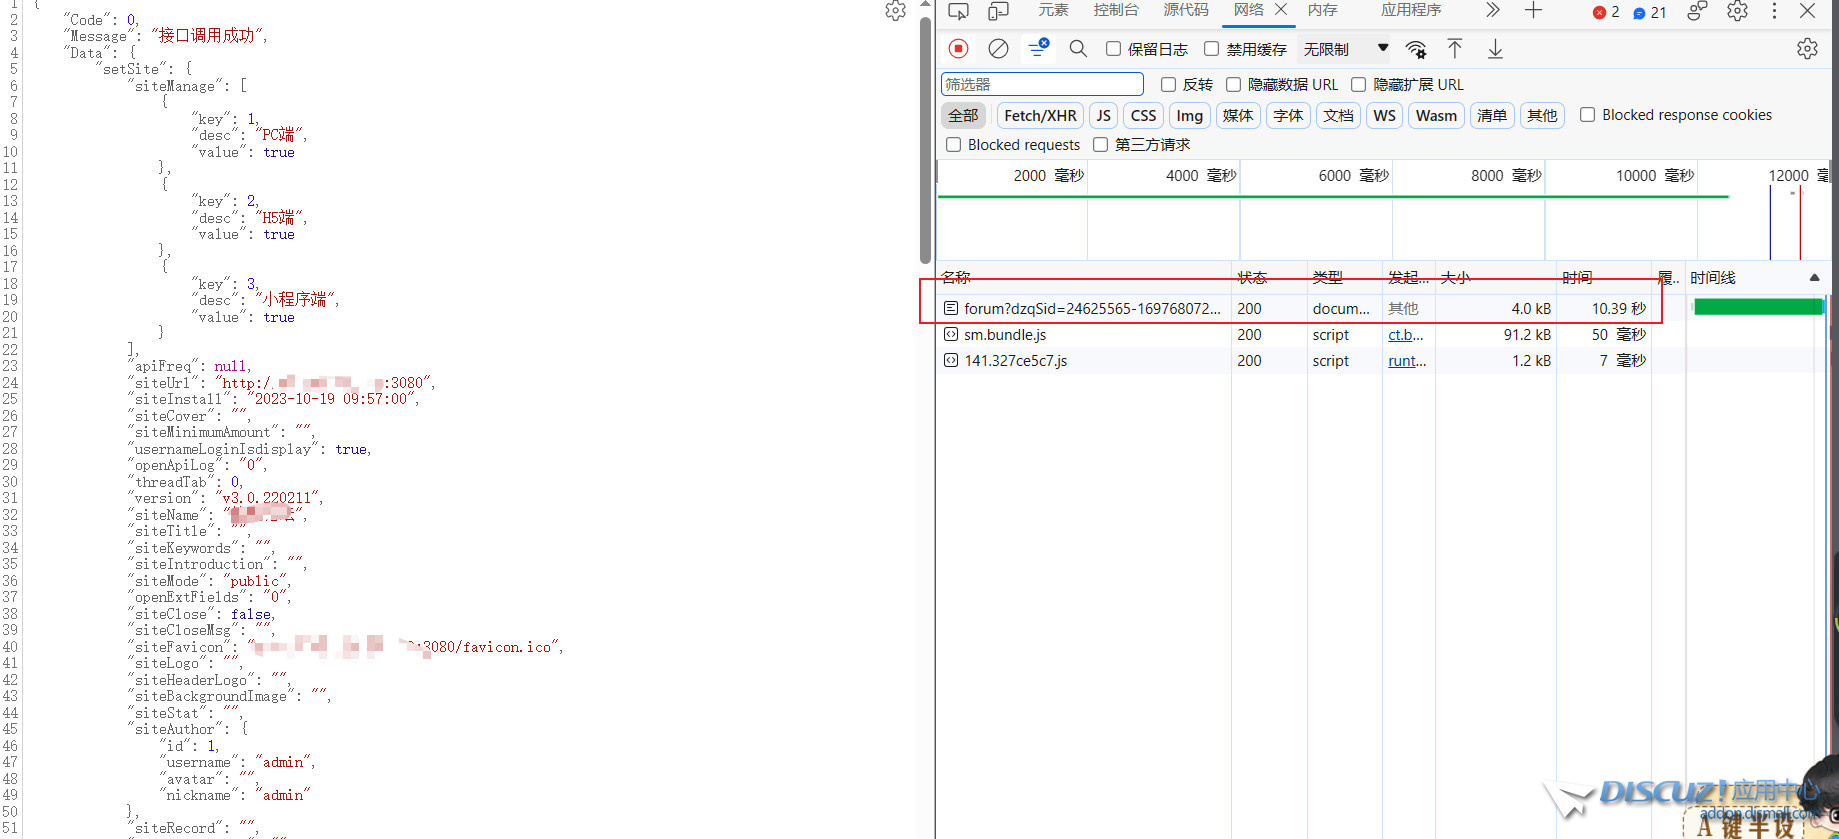Click the export HAR download arrow

pos(1495,48)
